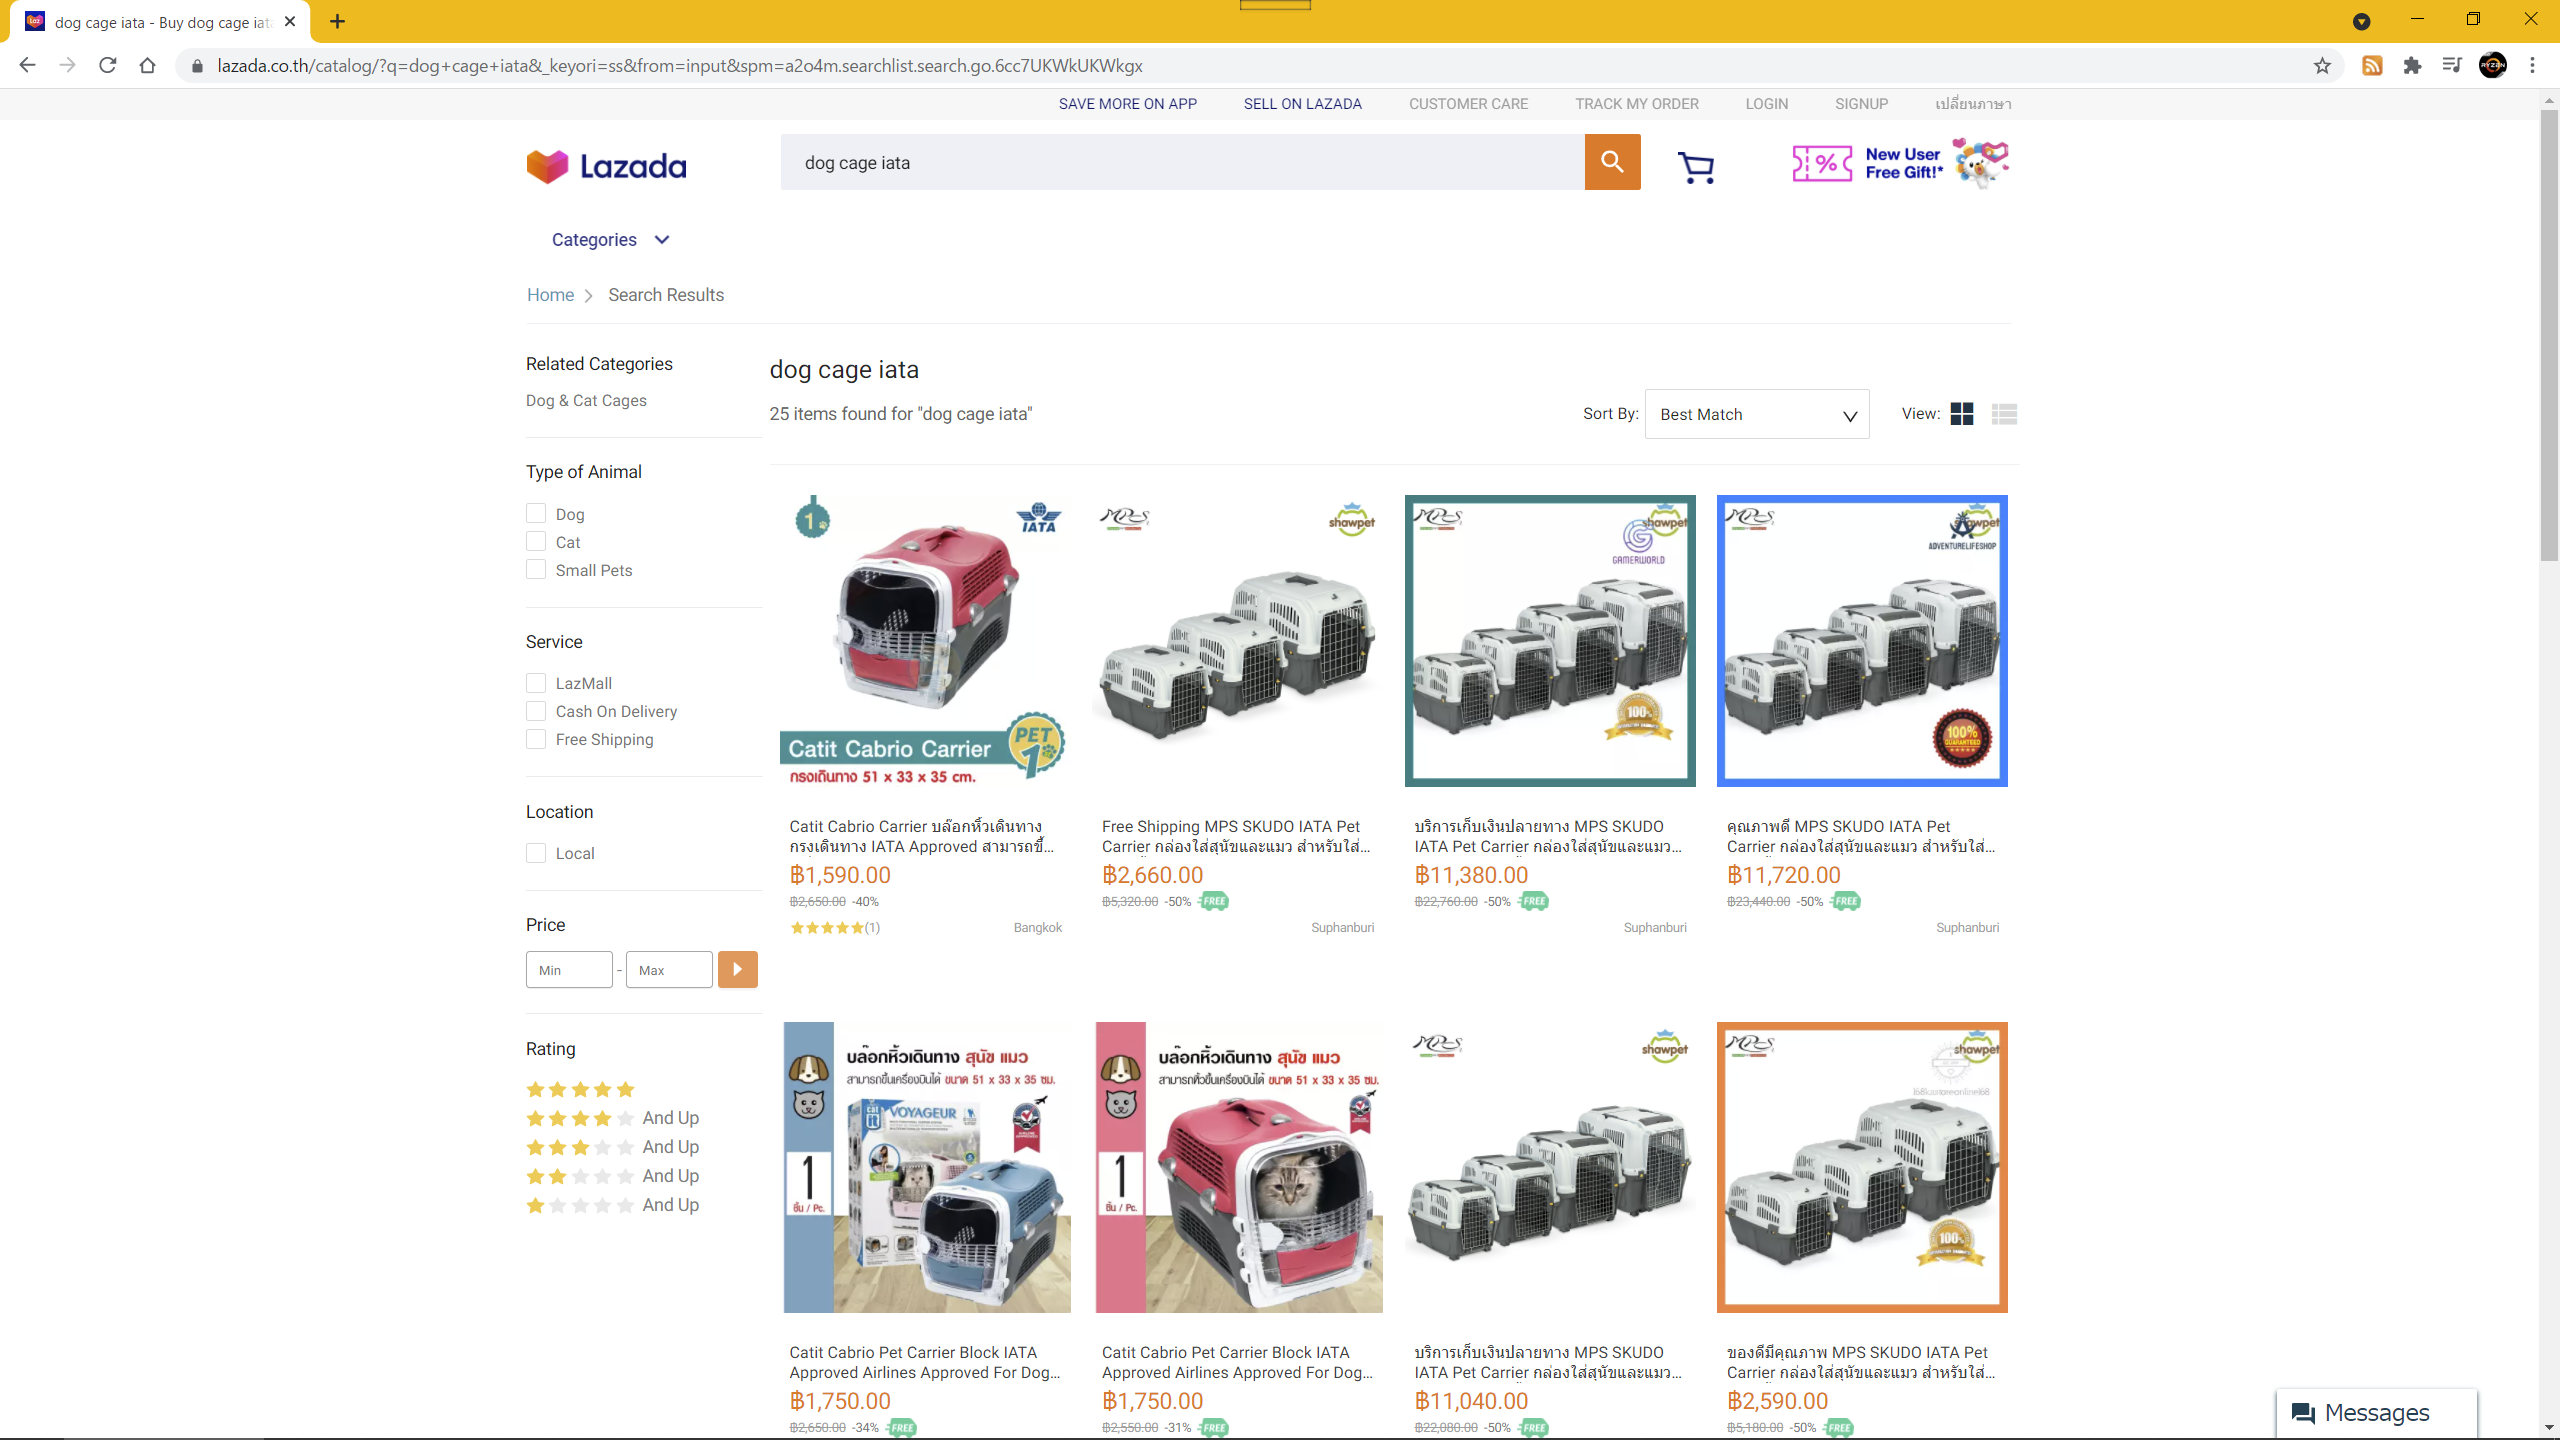Open blue-bordered MPS SKUDO thumbnail
This screenshot has height=1440, width=2560.
click(1862, 640)
